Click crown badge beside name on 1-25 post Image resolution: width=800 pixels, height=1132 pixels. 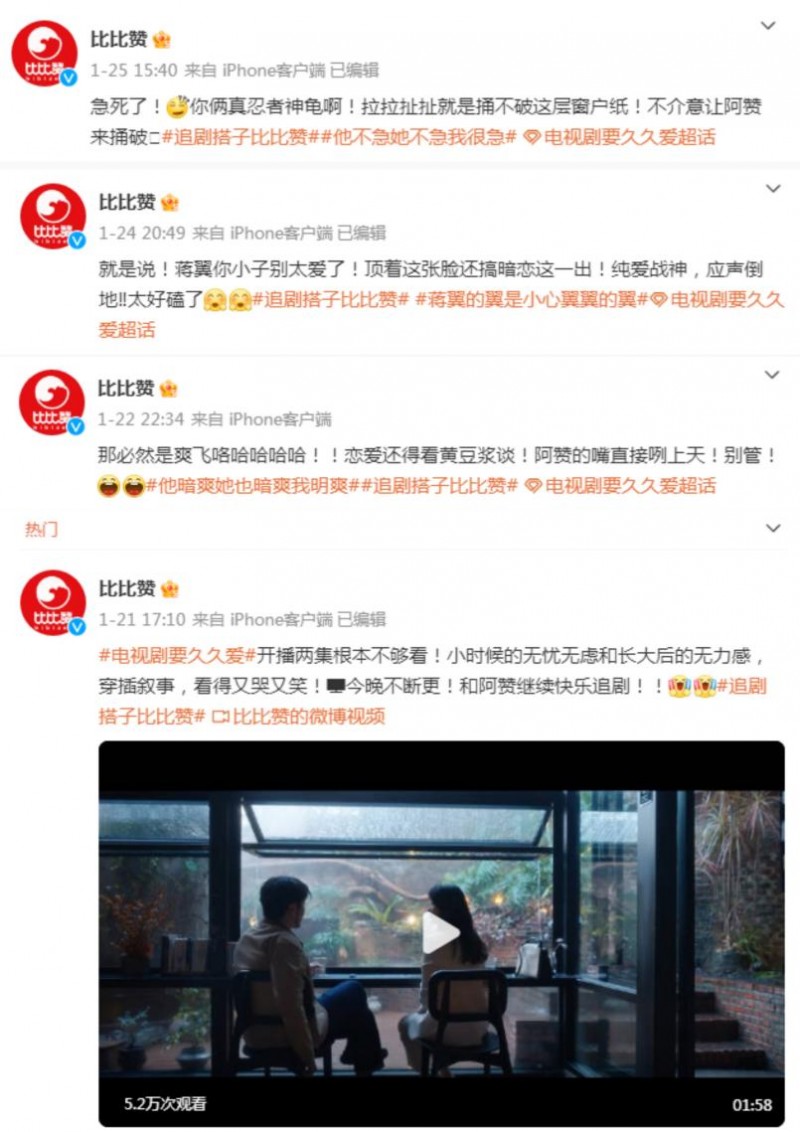tap(162, 39)
